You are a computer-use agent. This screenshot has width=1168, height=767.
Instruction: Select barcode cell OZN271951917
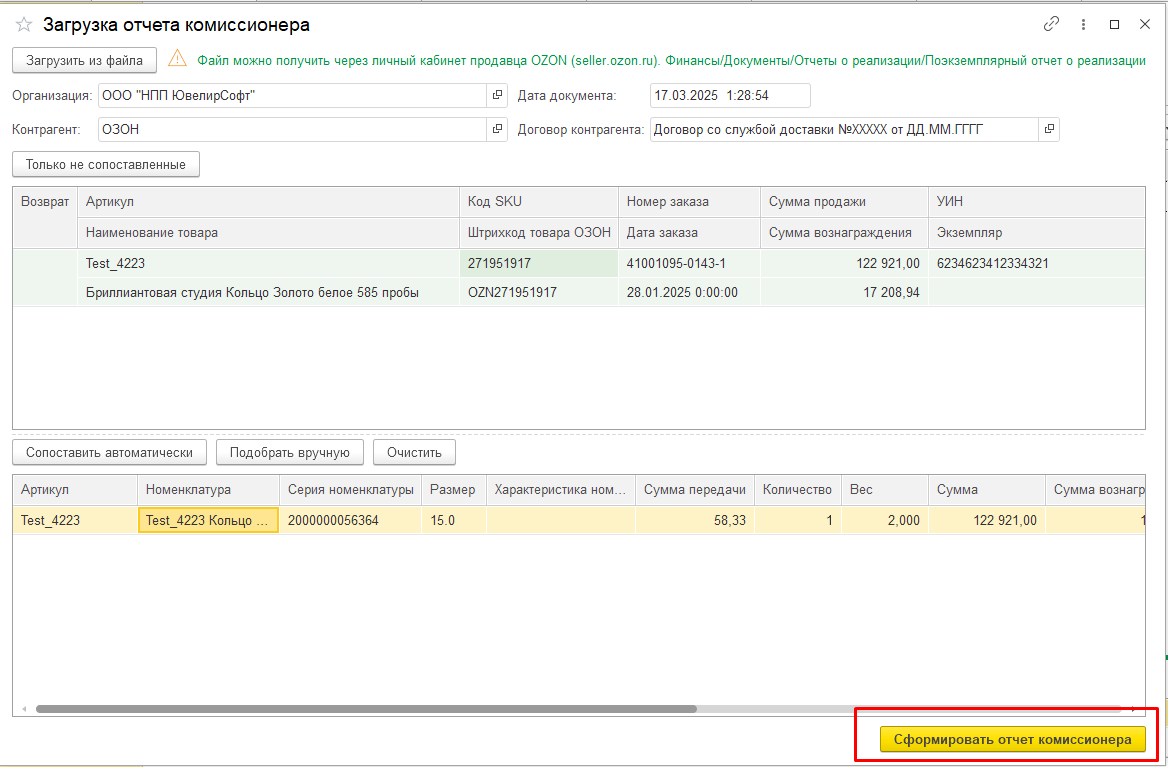tap(539, 293)
